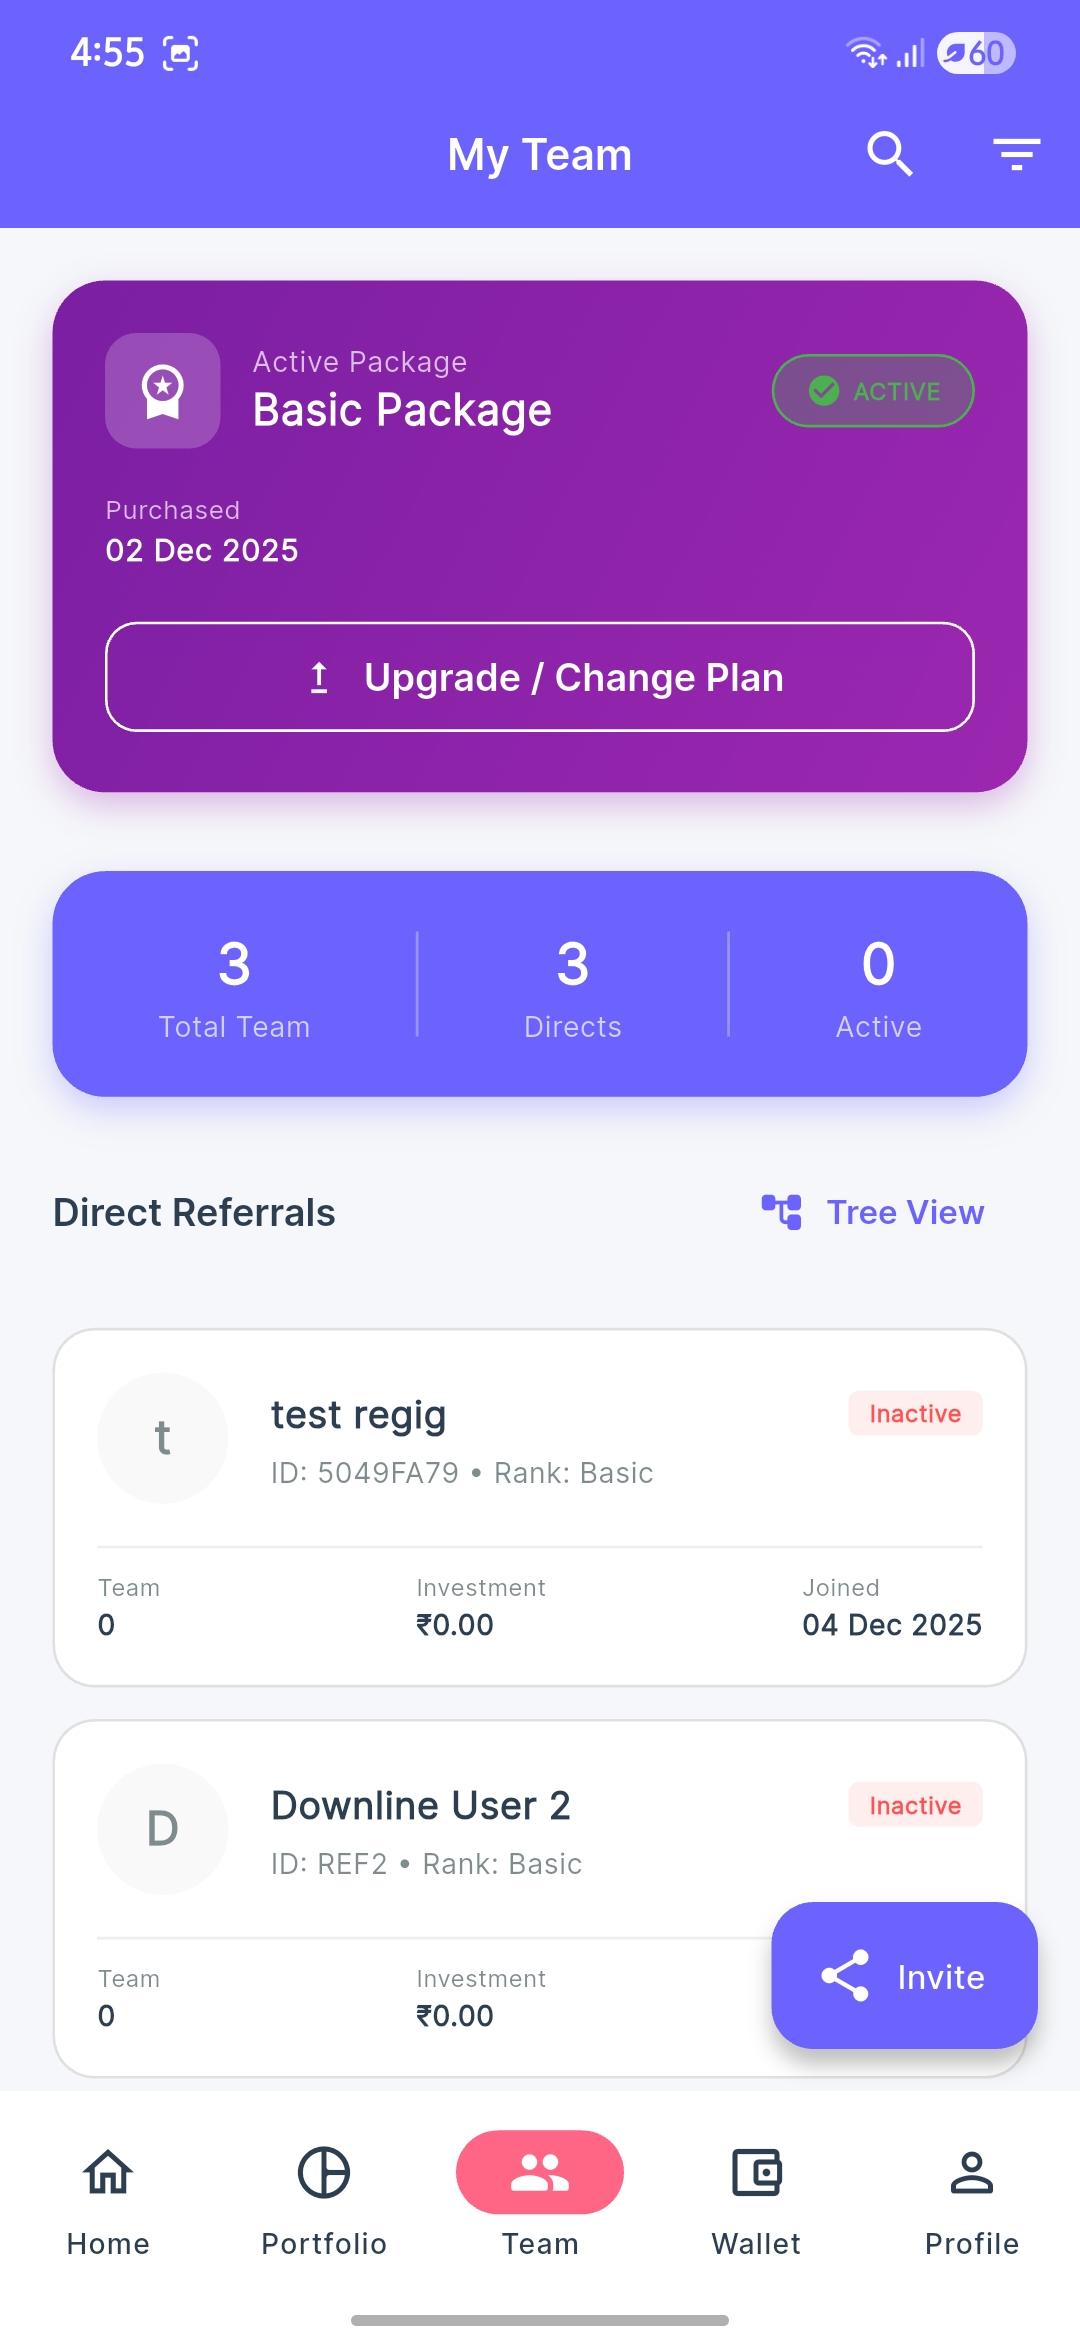Screen dimensions: 1080x2340
Task: Open Portfolio pie chart icon
Action: [324, 2172]
